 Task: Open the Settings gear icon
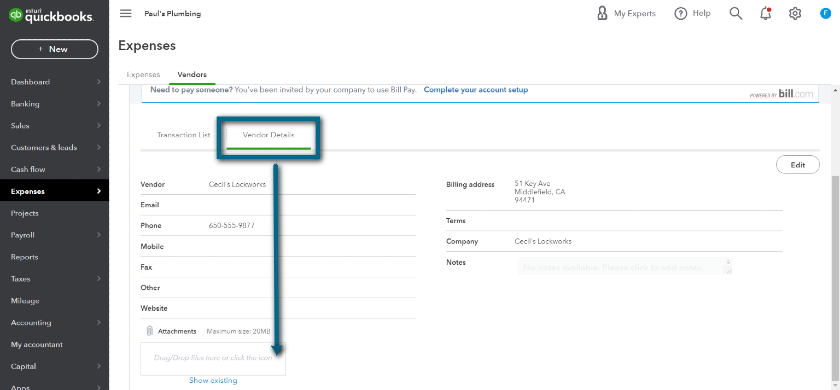click(x=795, y=13)
